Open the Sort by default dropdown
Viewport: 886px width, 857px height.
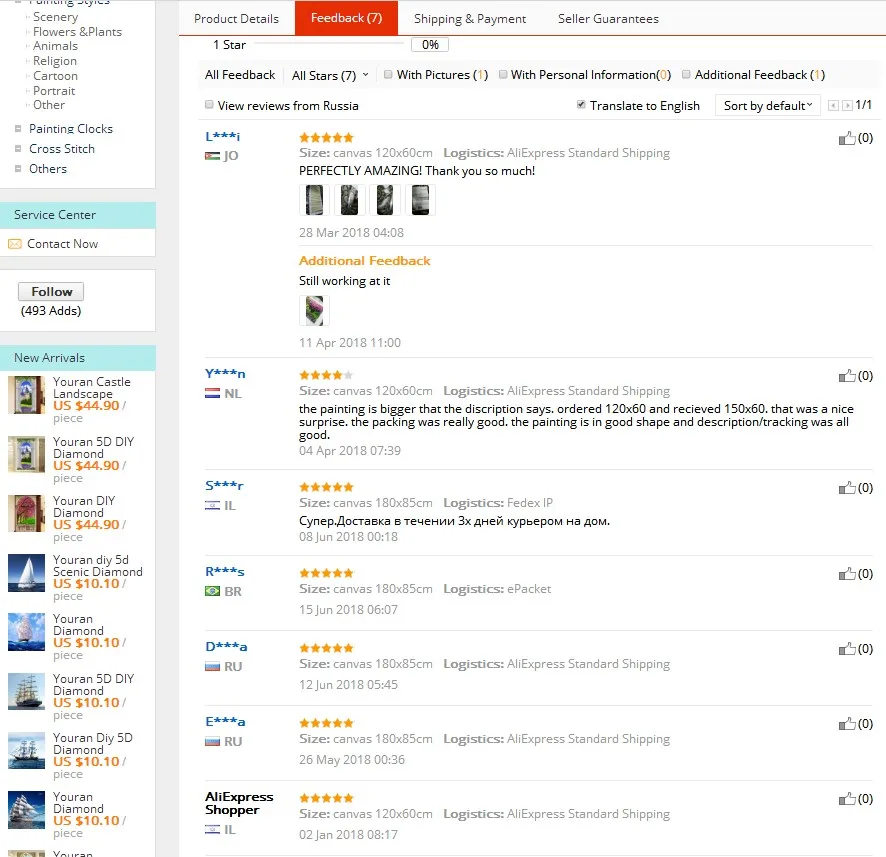(767, 106)
